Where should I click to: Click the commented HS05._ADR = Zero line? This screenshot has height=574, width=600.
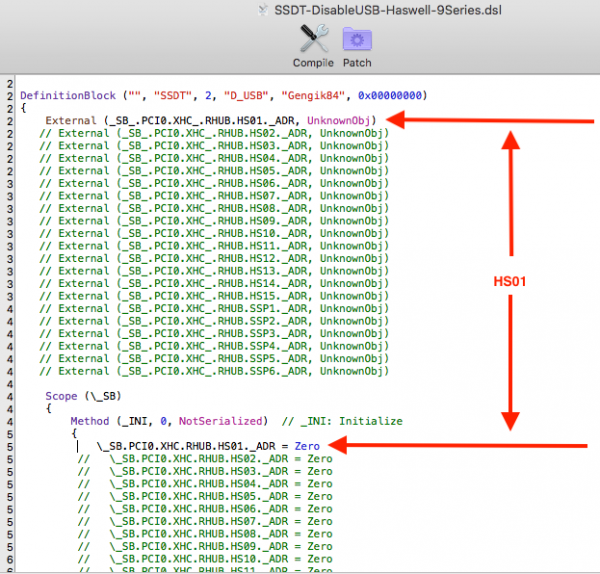pos(205,496)
